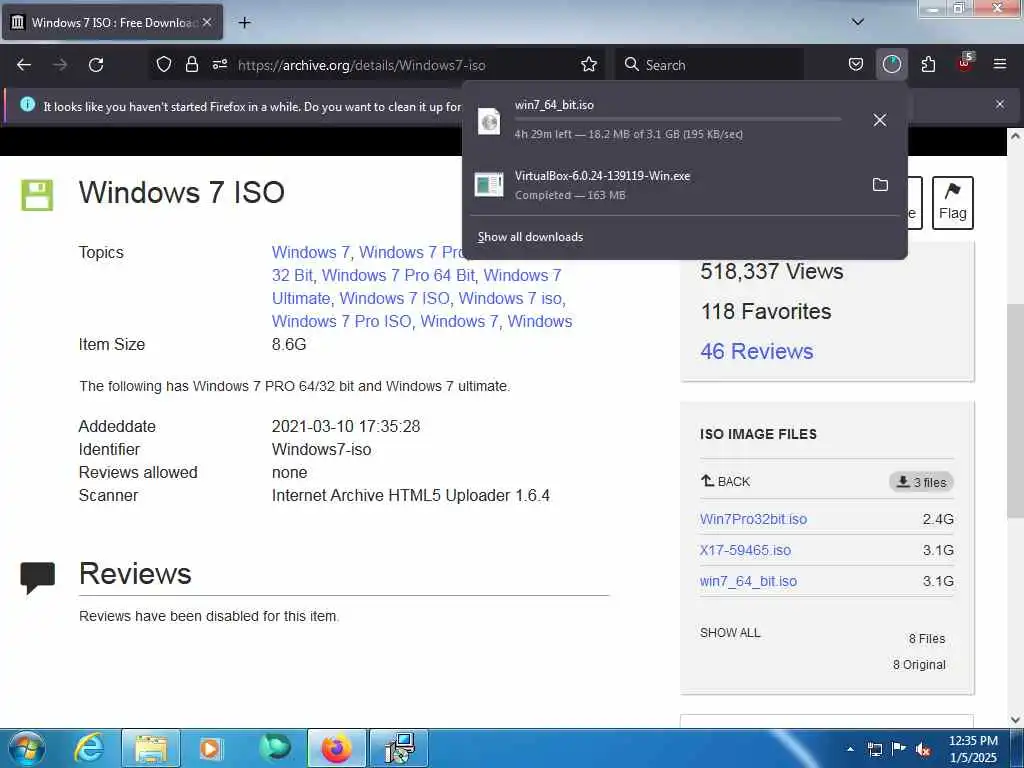
Task: Click the info icon in notification bar
Action: [27, 104]
